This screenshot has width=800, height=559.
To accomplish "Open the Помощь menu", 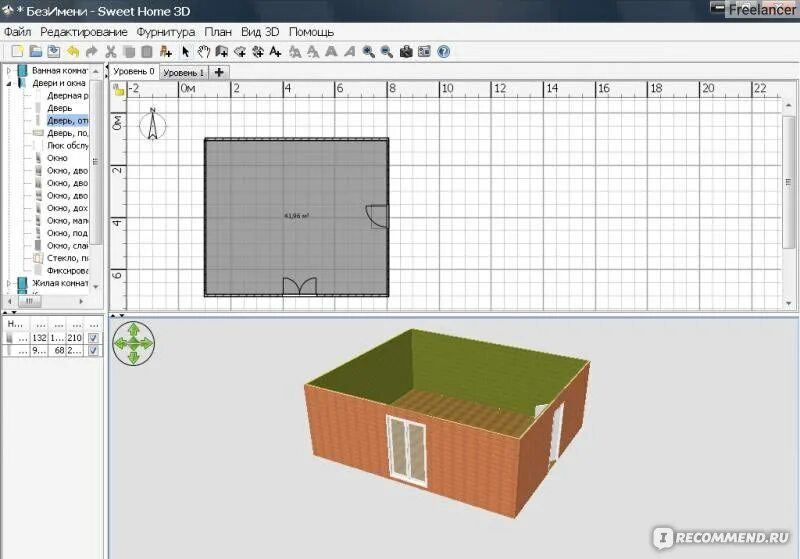I will 311,32.
